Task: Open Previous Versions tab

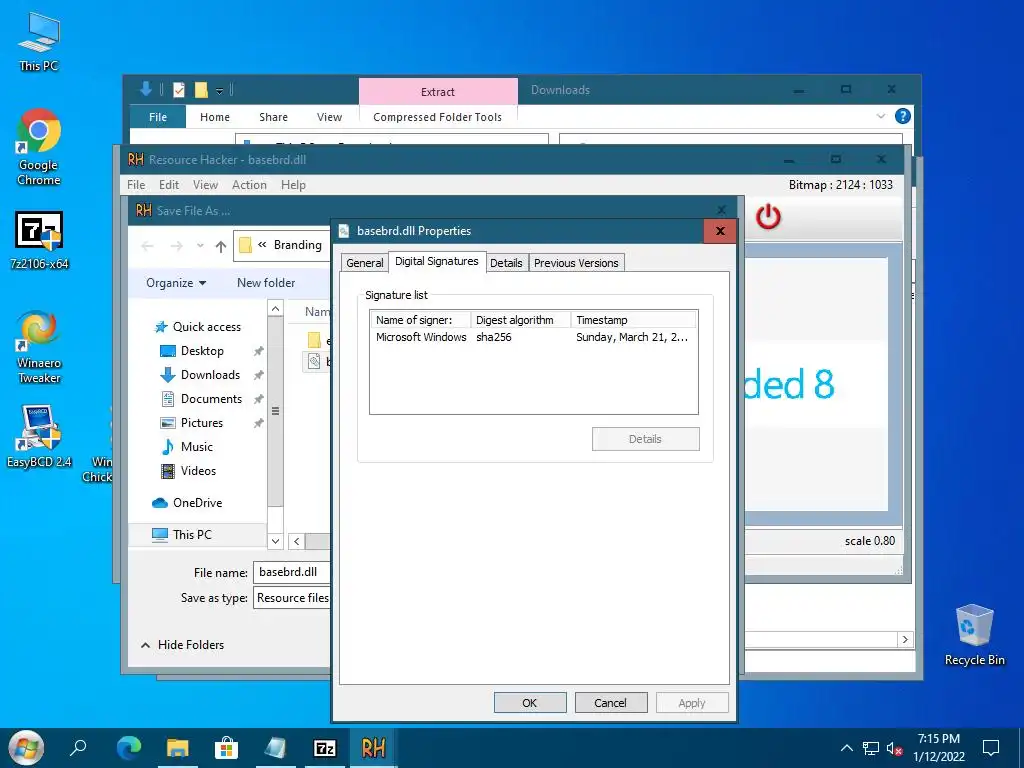Action: pyautogui.click(x=576, y=263)
